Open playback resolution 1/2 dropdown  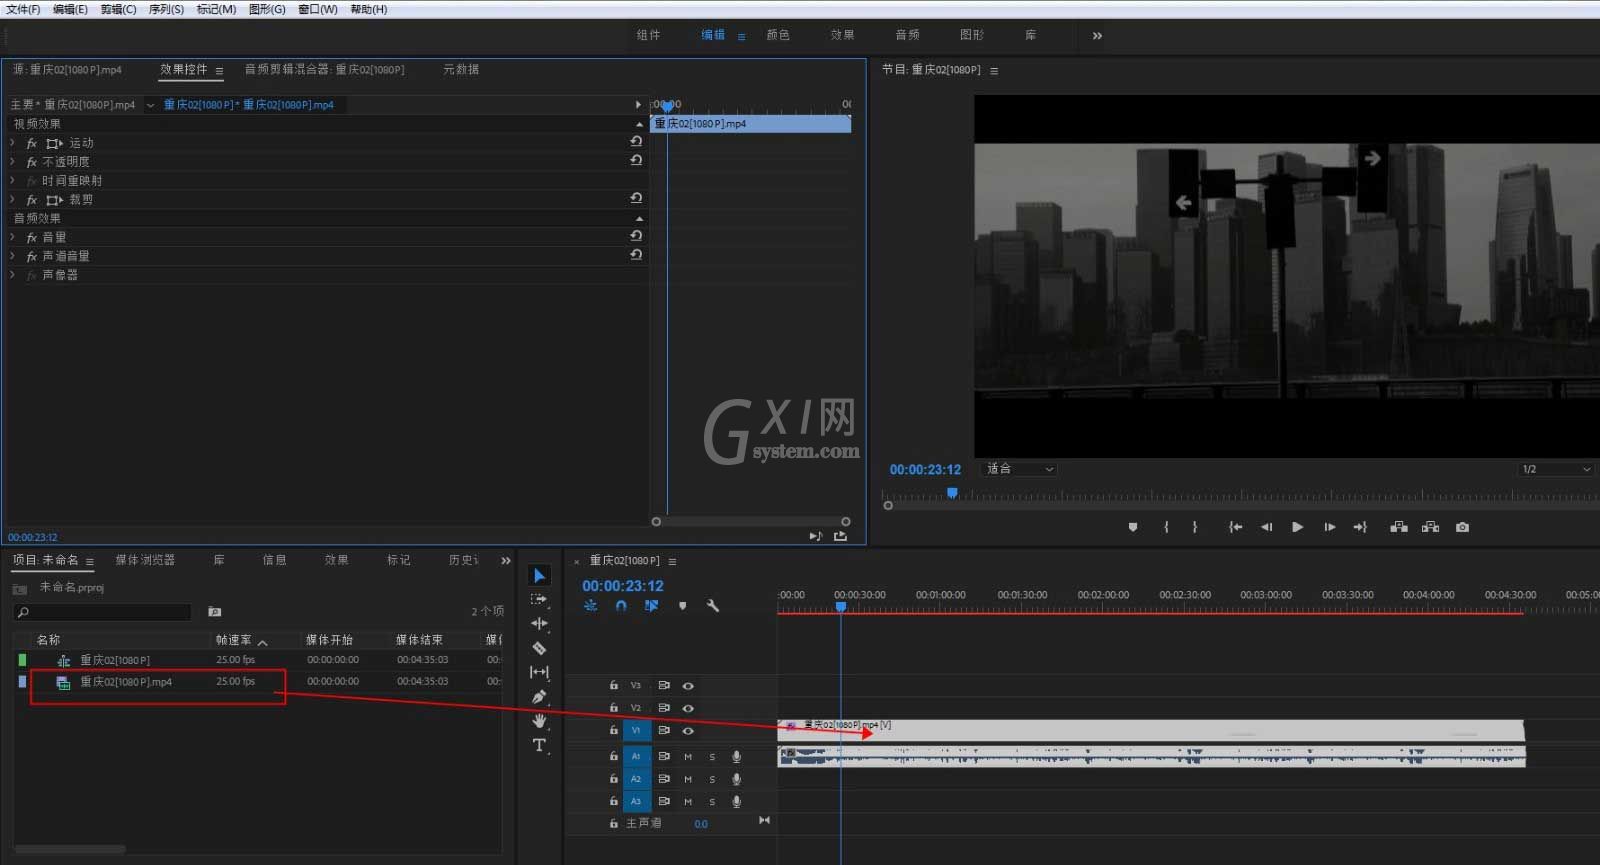pos(1555,469)
